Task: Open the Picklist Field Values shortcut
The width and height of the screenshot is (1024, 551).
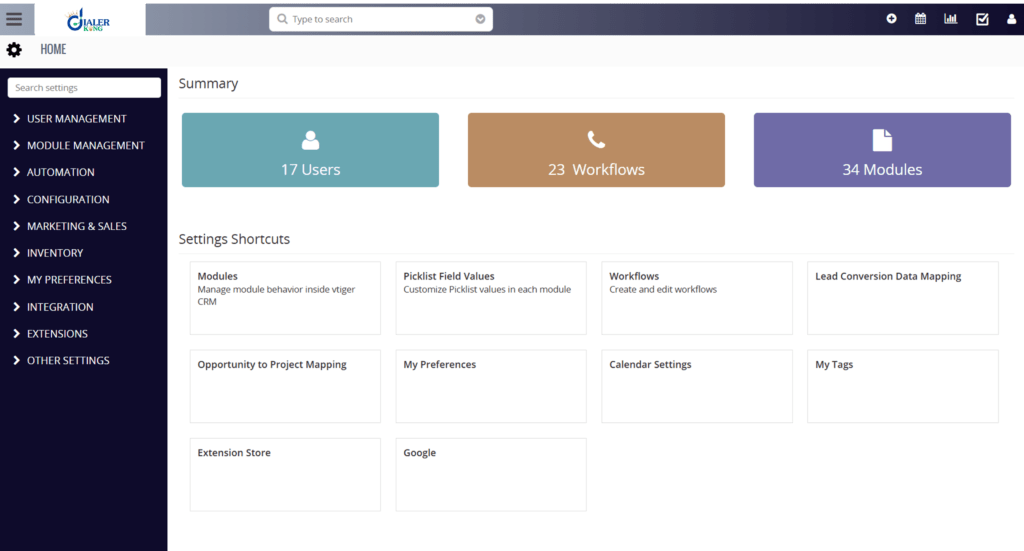Action: click(x=491, y=298)
